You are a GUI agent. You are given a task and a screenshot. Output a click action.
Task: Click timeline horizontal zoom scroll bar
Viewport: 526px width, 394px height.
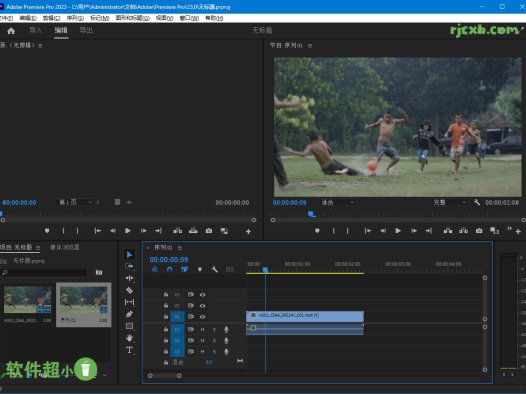click(x=165, y=376)
